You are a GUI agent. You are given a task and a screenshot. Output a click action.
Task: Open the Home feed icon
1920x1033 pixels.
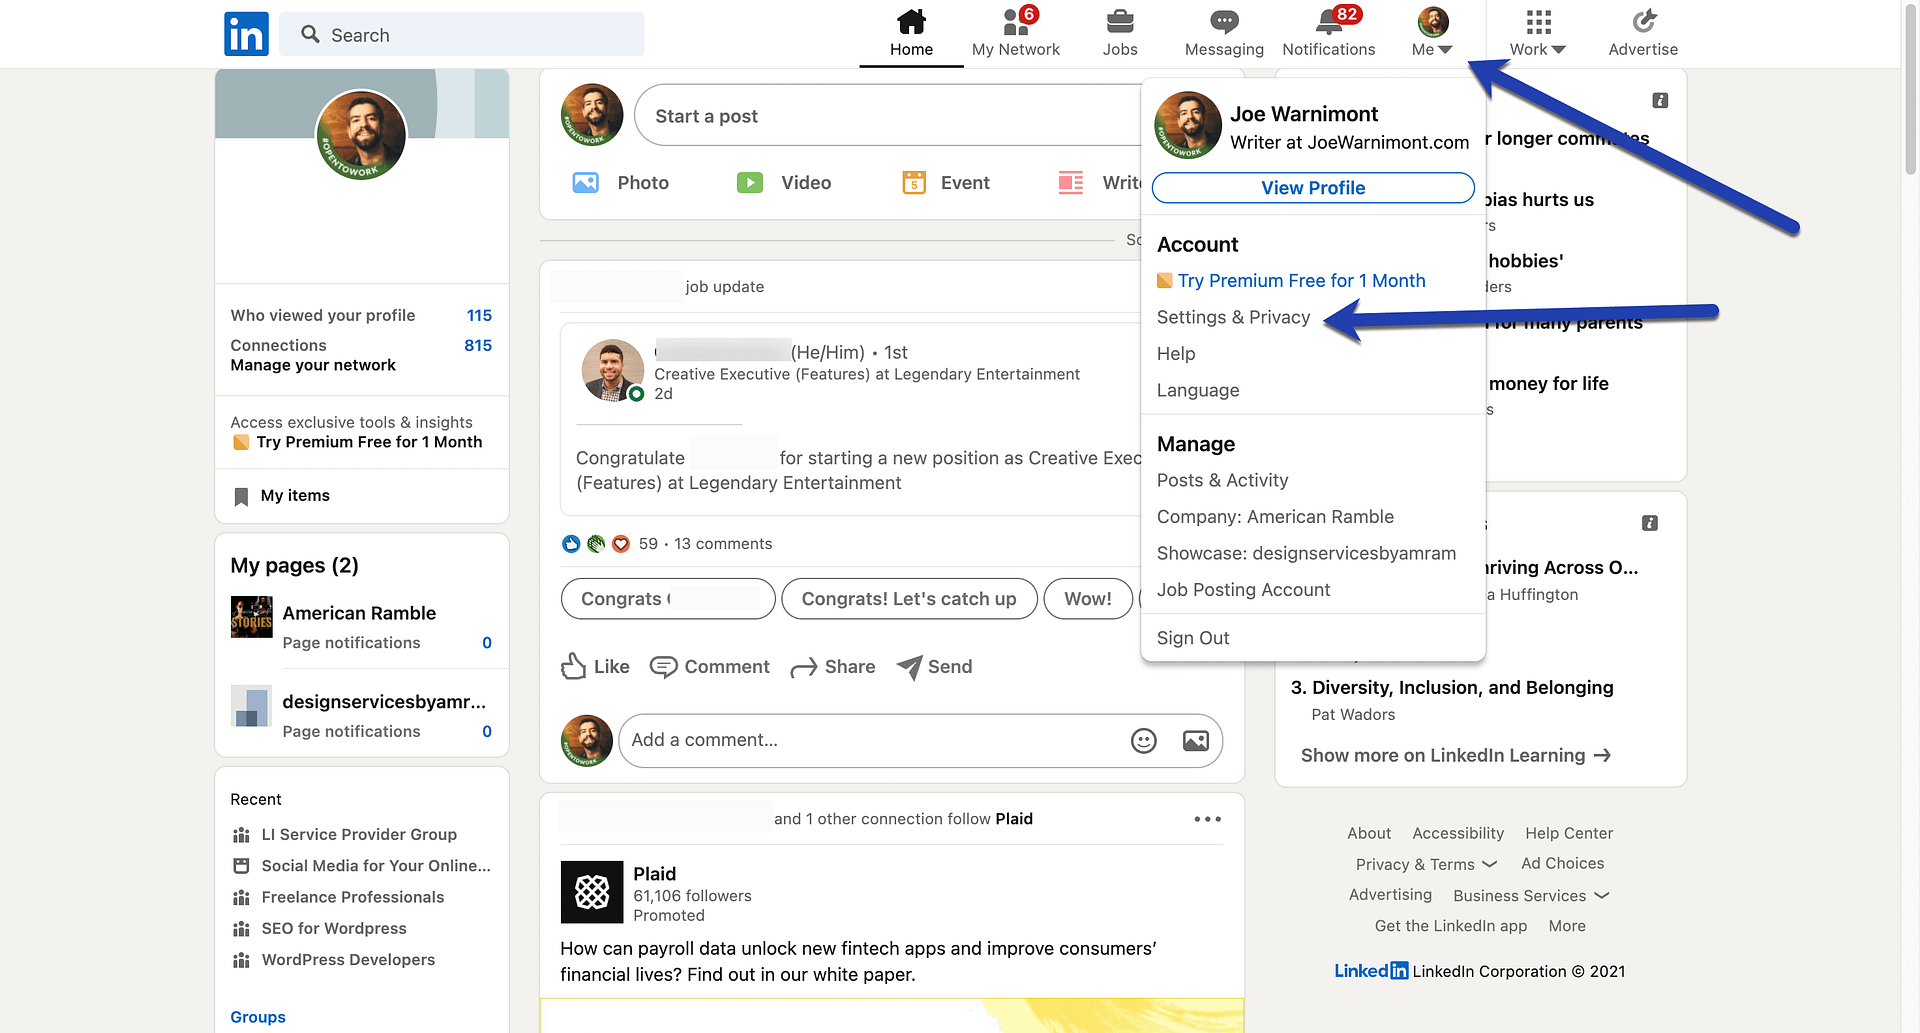(x=910, y=22)
